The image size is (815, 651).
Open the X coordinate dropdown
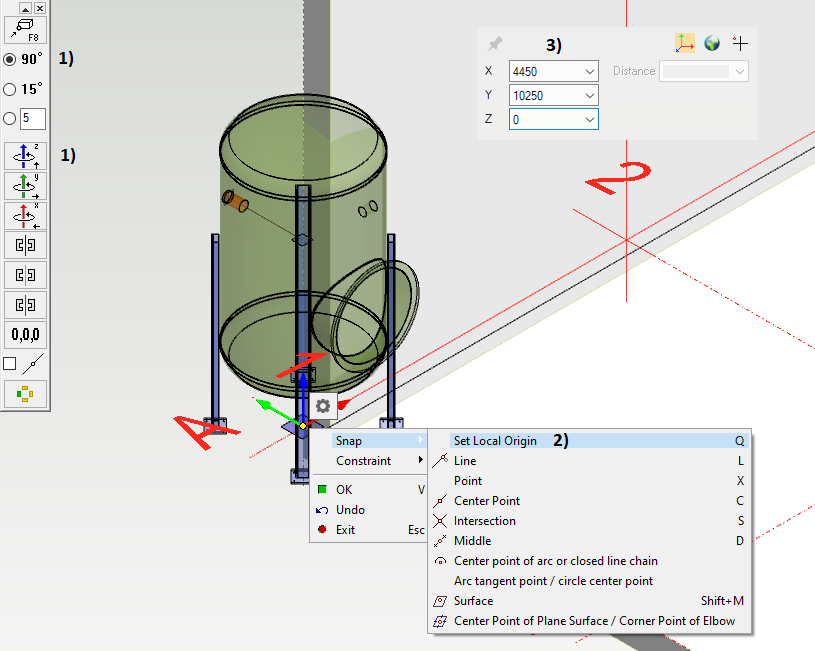click(x=589, y=71)
